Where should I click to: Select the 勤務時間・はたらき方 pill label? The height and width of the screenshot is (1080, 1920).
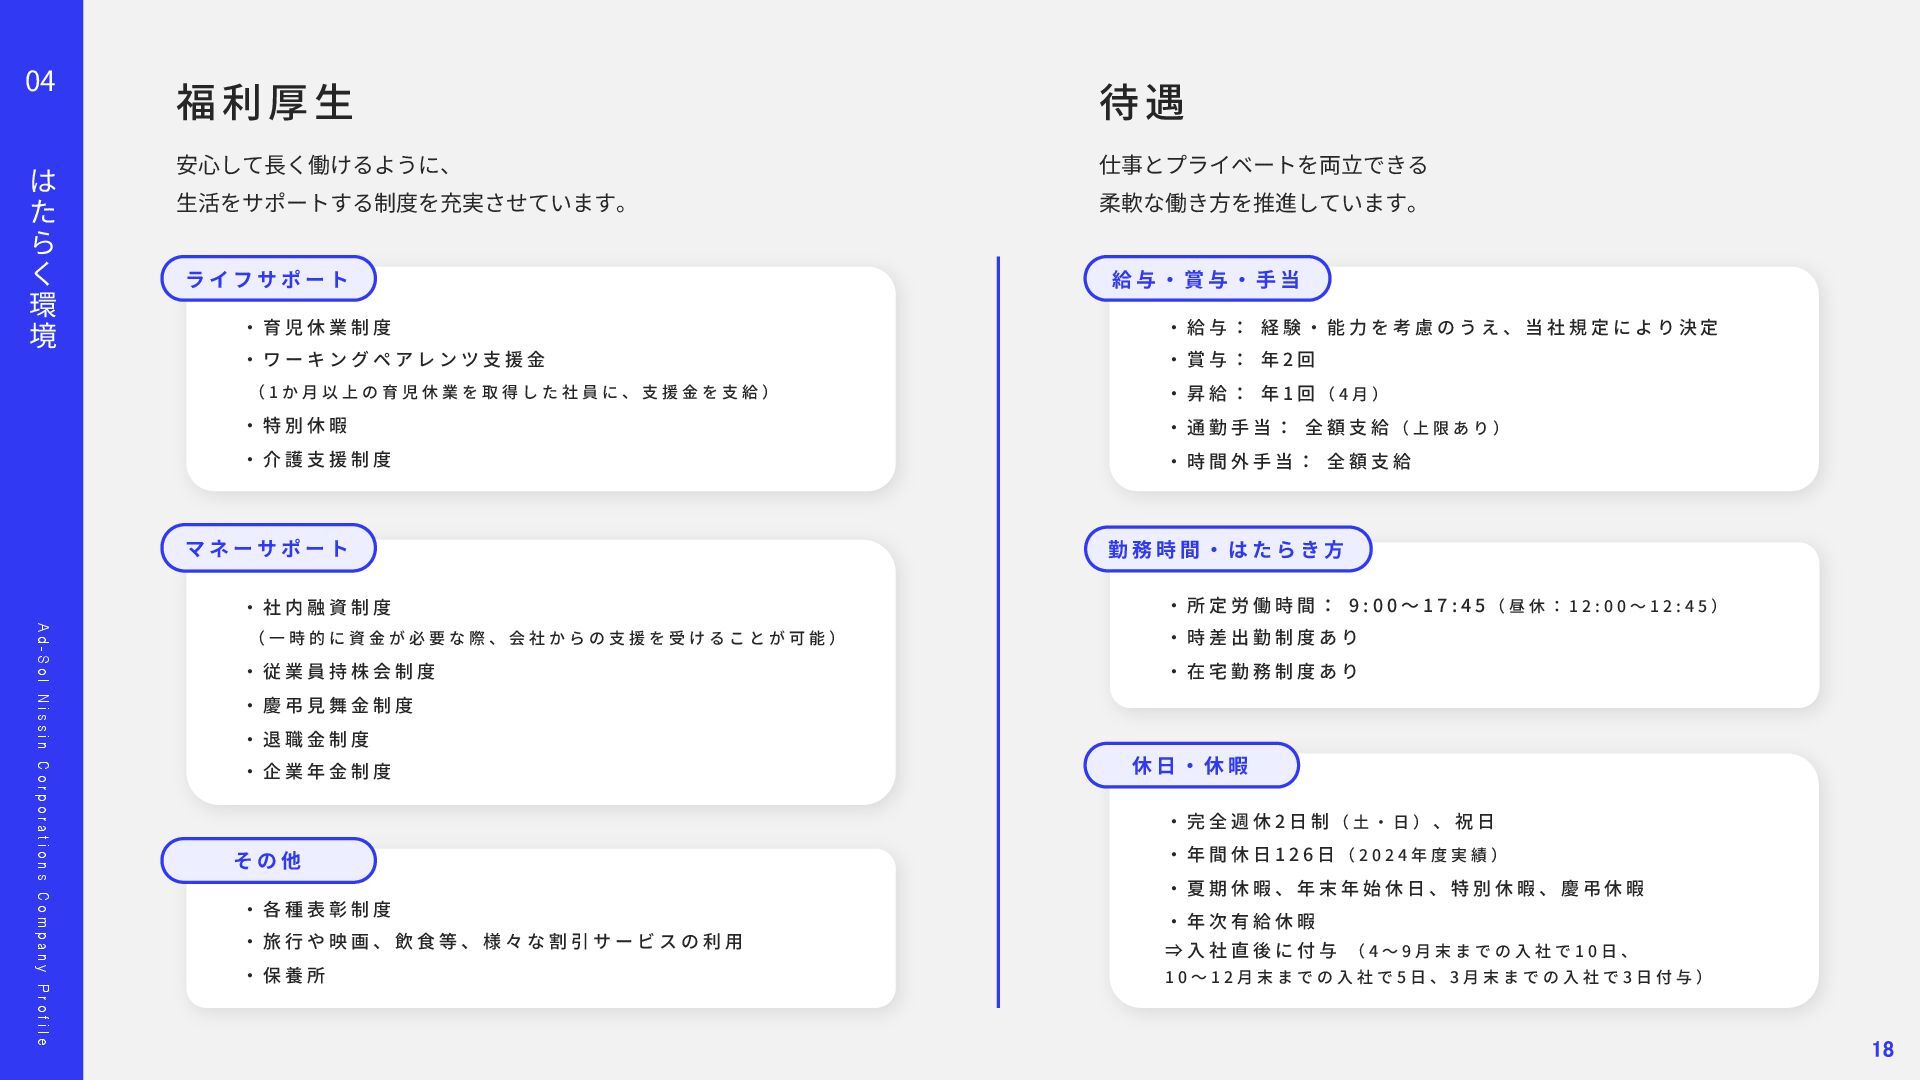[x=1227, y=549]
